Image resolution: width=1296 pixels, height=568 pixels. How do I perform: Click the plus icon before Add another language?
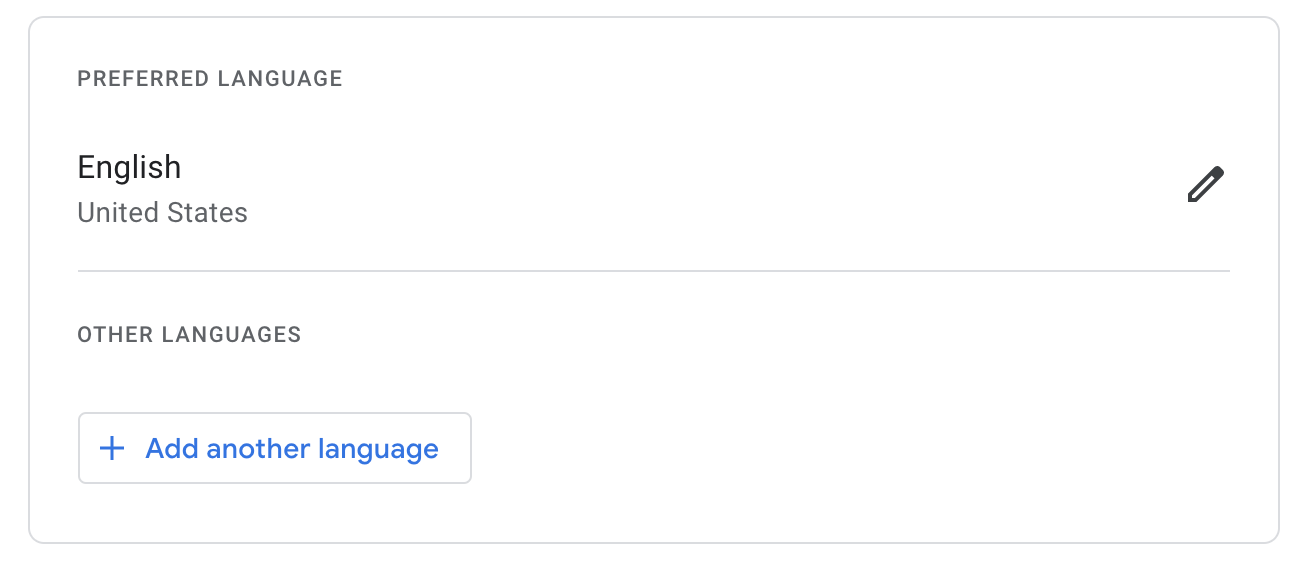click(x=112, y=448)
